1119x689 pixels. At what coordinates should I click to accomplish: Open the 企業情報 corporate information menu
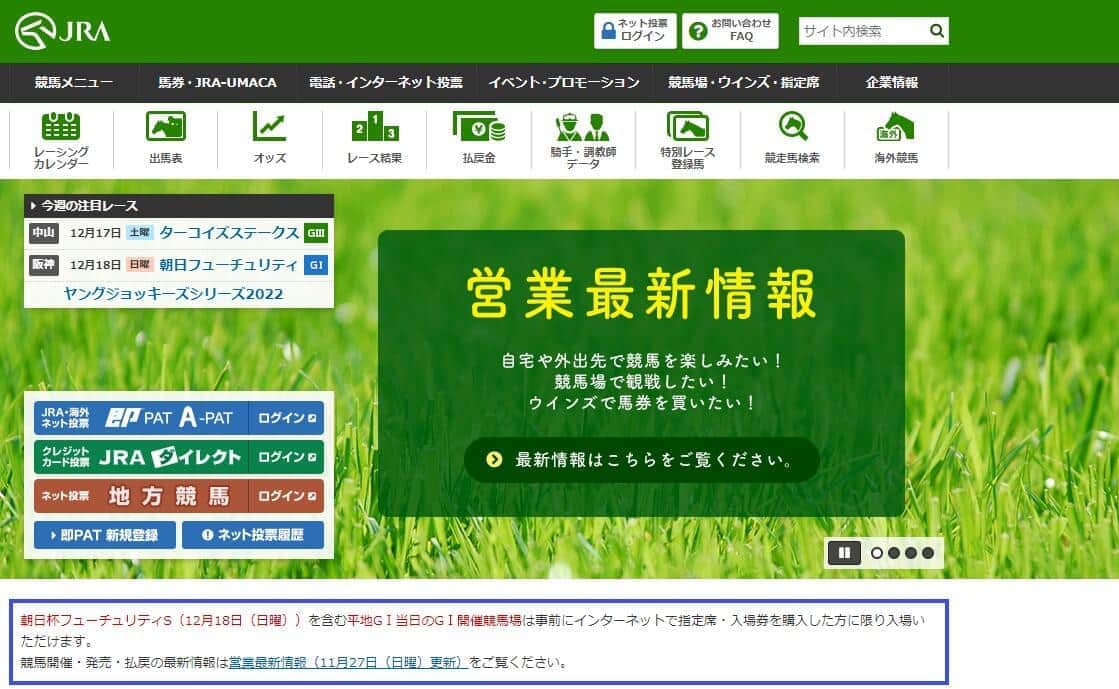coord(892,84)
